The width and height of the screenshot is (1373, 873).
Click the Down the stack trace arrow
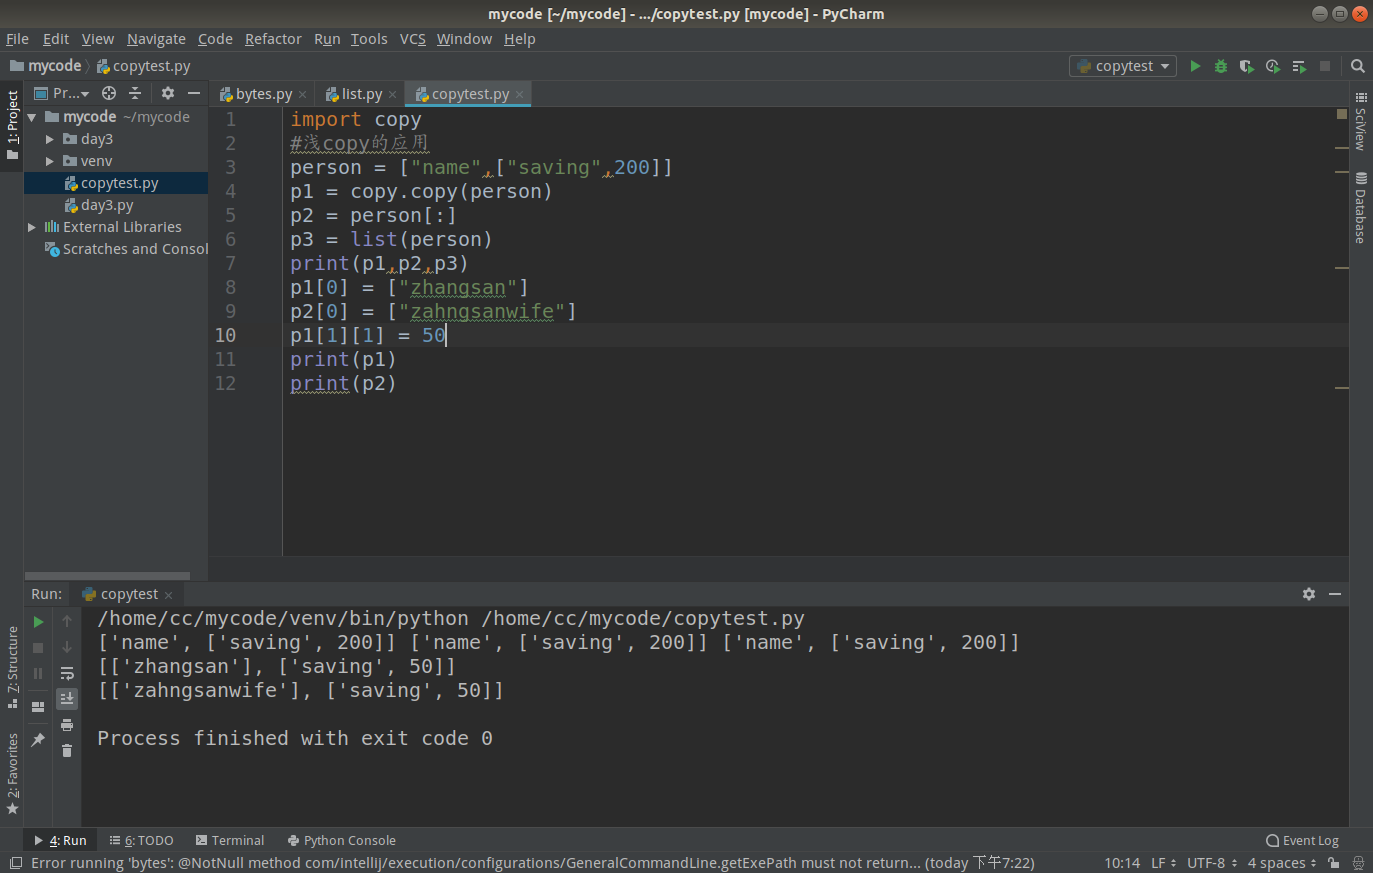point(67,648)
